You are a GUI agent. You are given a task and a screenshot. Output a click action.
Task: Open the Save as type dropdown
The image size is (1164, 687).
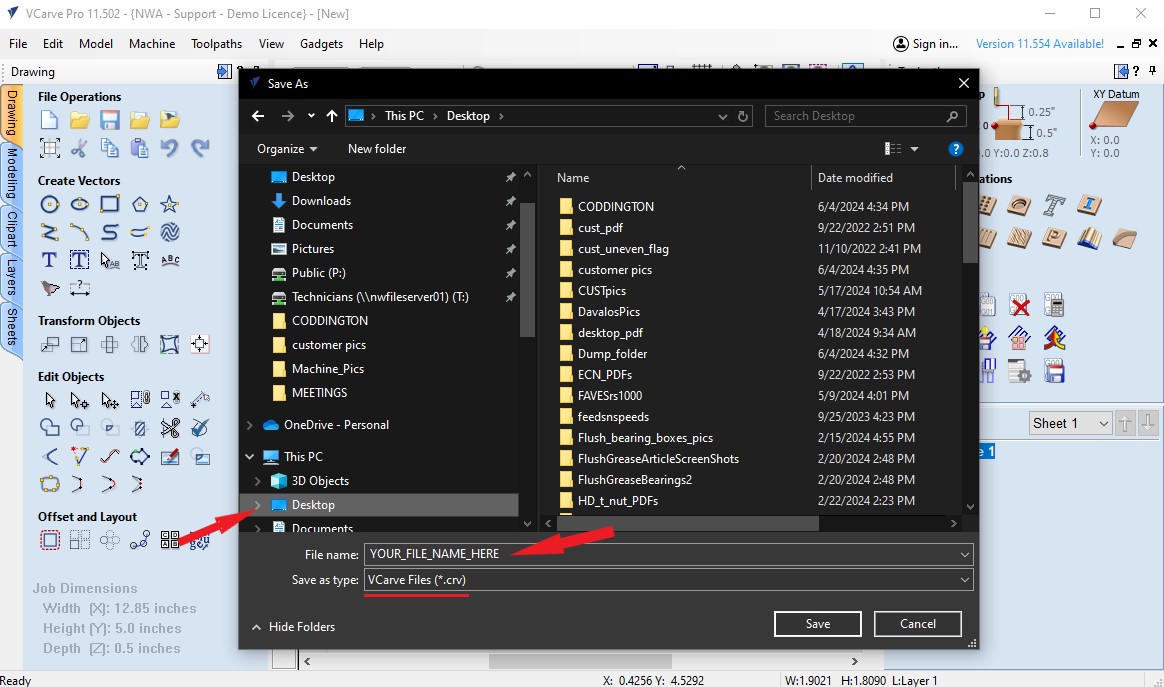(668, 580)
